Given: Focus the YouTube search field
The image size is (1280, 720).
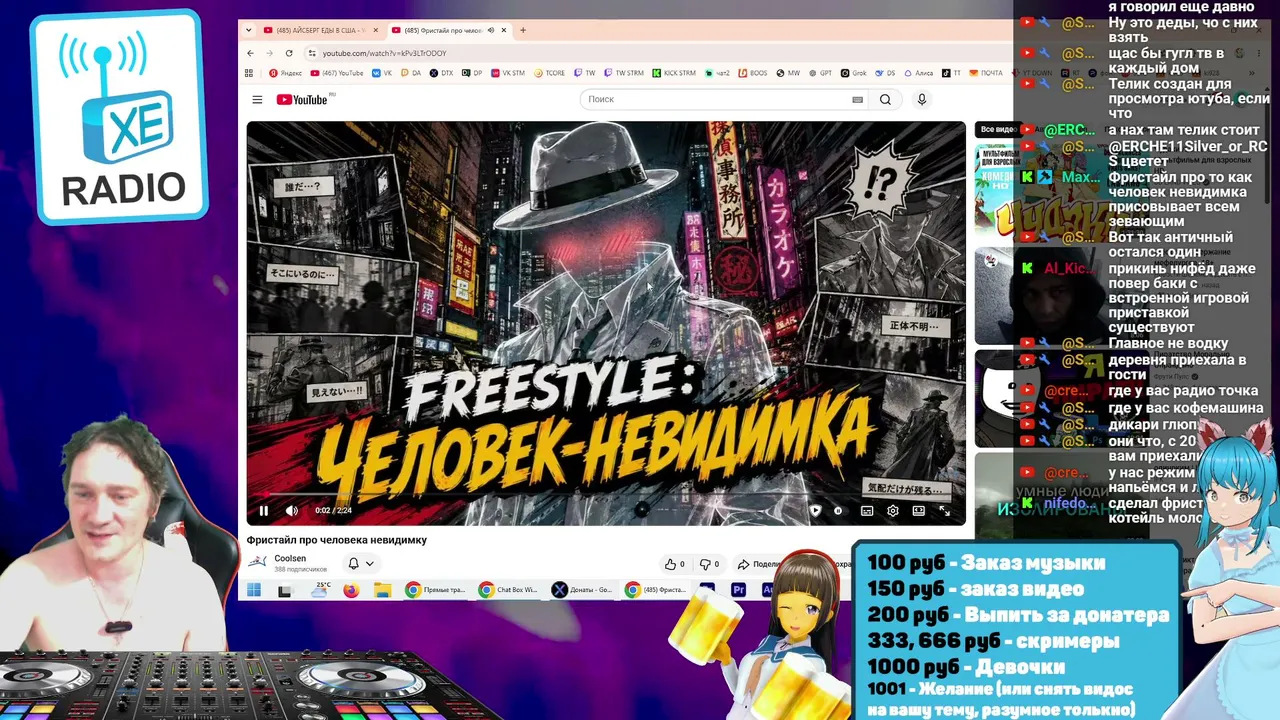Looking at the screenshot, I should coord(716,99).
